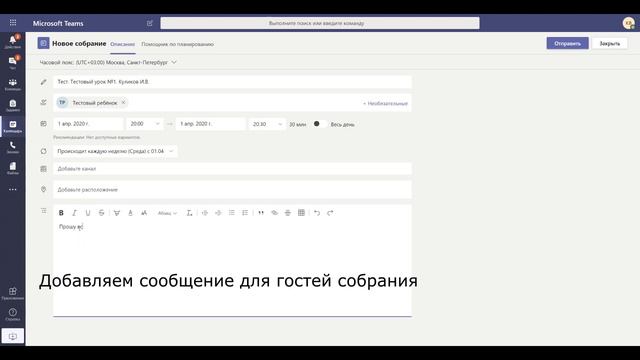
Task: Insert a quote block
Action: pos(261,213)
